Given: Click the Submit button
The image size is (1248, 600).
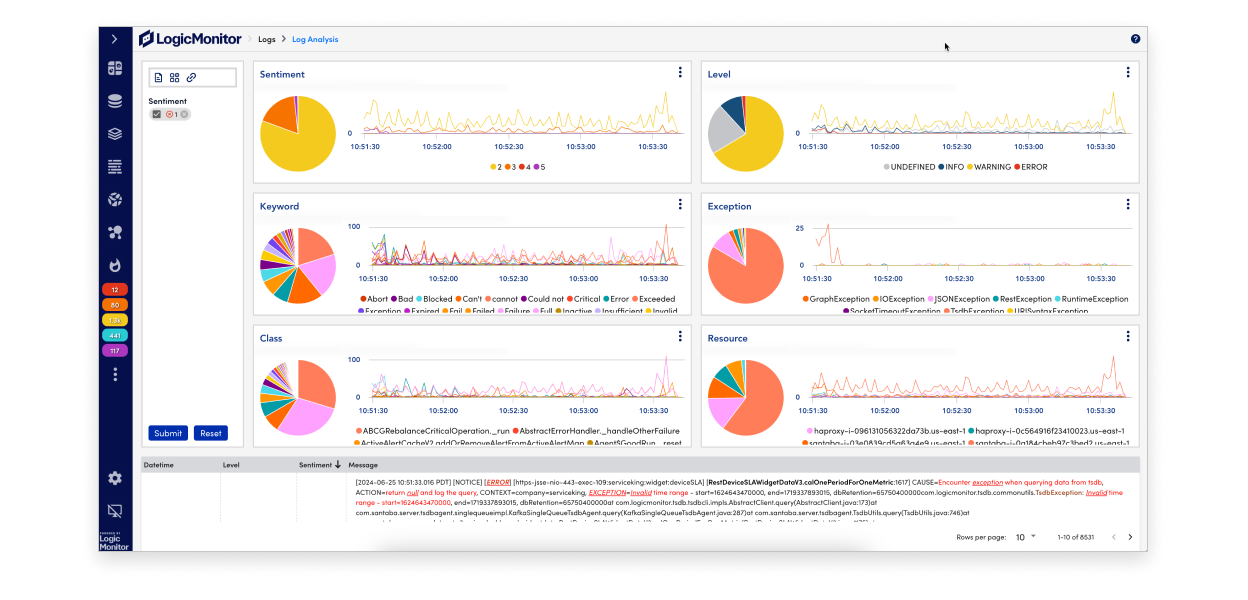Looking at the screenshot, I should pyautogui.click(x=168, y=433).
